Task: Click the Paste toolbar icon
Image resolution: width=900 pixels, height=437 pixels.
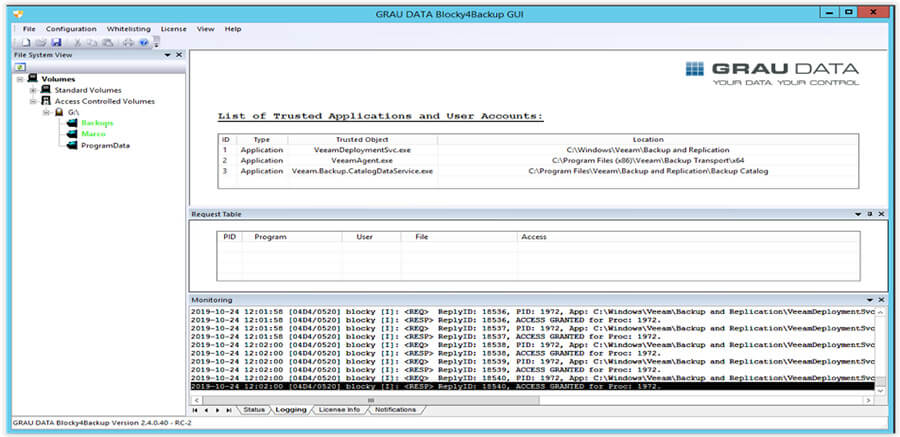Action: coord(108,42)
